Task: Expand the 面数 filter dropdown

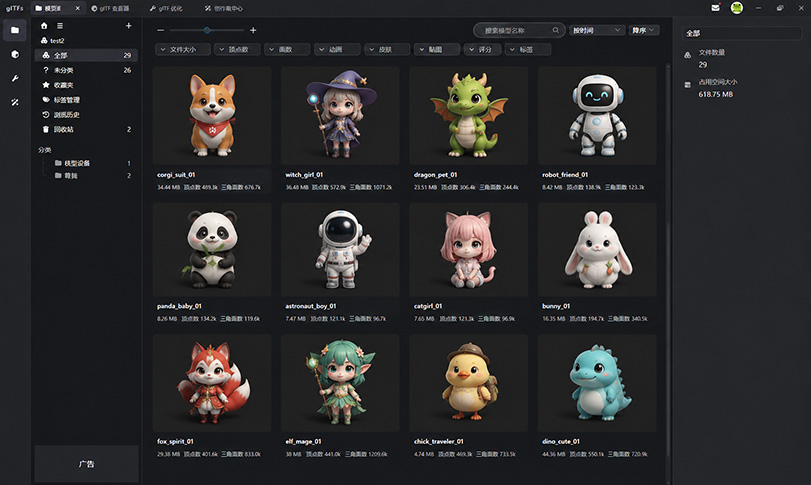Action: pos(287,50)
